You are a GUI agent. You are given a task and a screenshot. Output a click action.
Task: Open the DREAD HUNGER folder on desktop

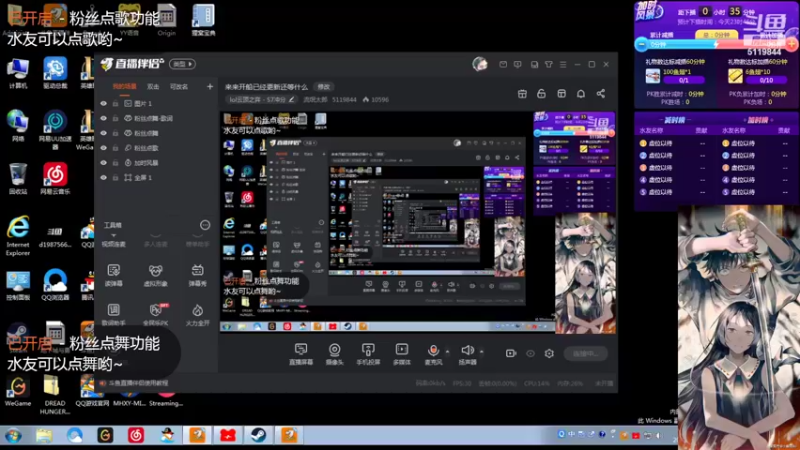pos(55,394)
